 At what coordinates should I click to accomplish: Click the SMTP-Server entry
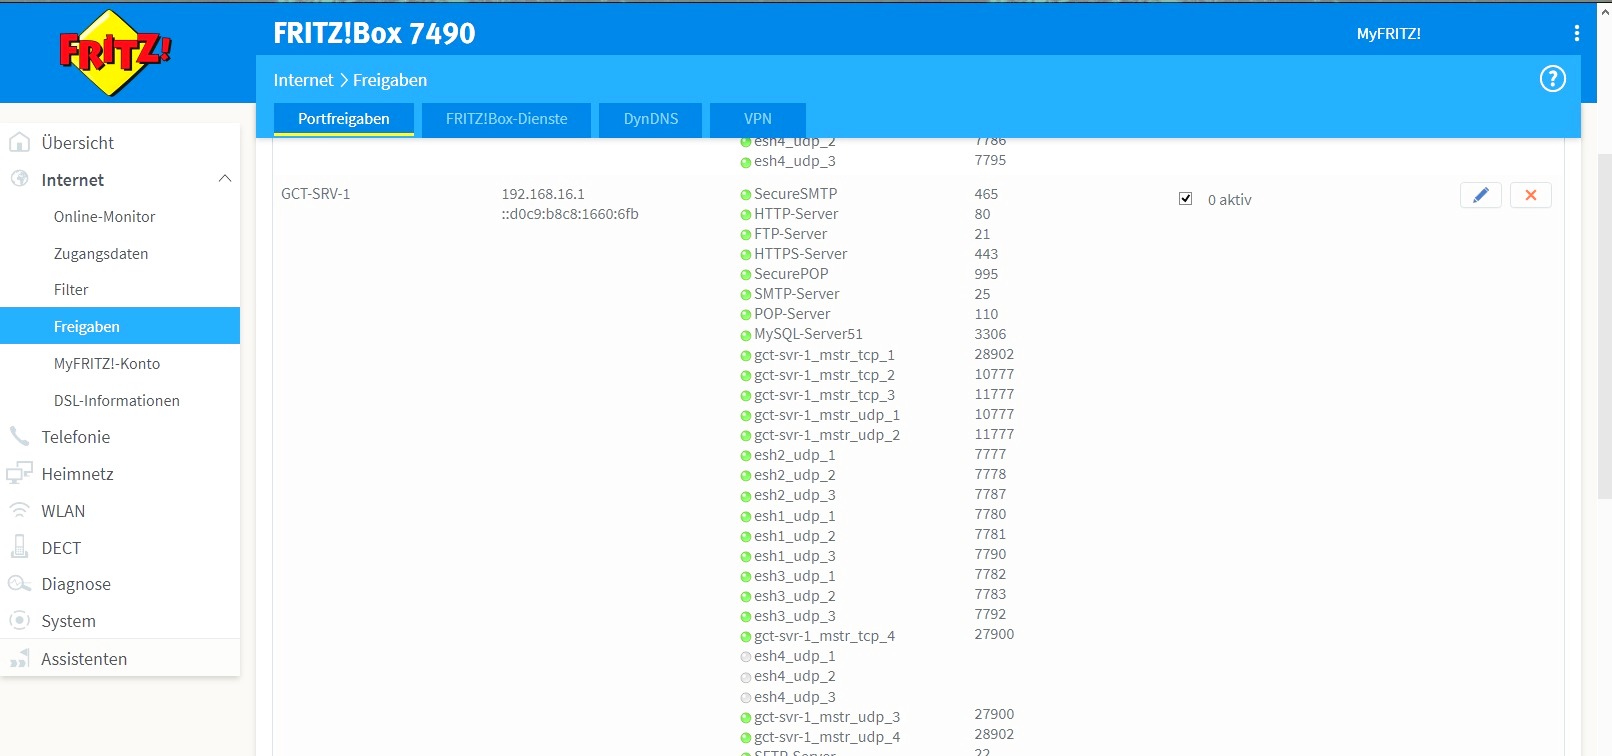coord(797,294)
